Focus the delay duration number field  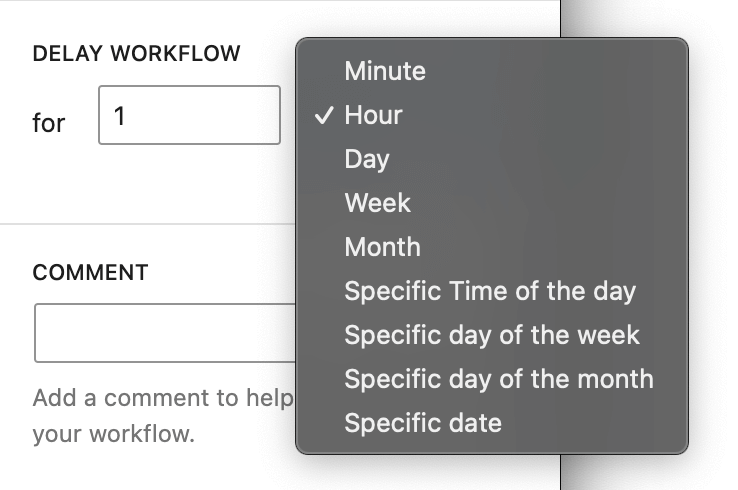click(x=189, y=115)
